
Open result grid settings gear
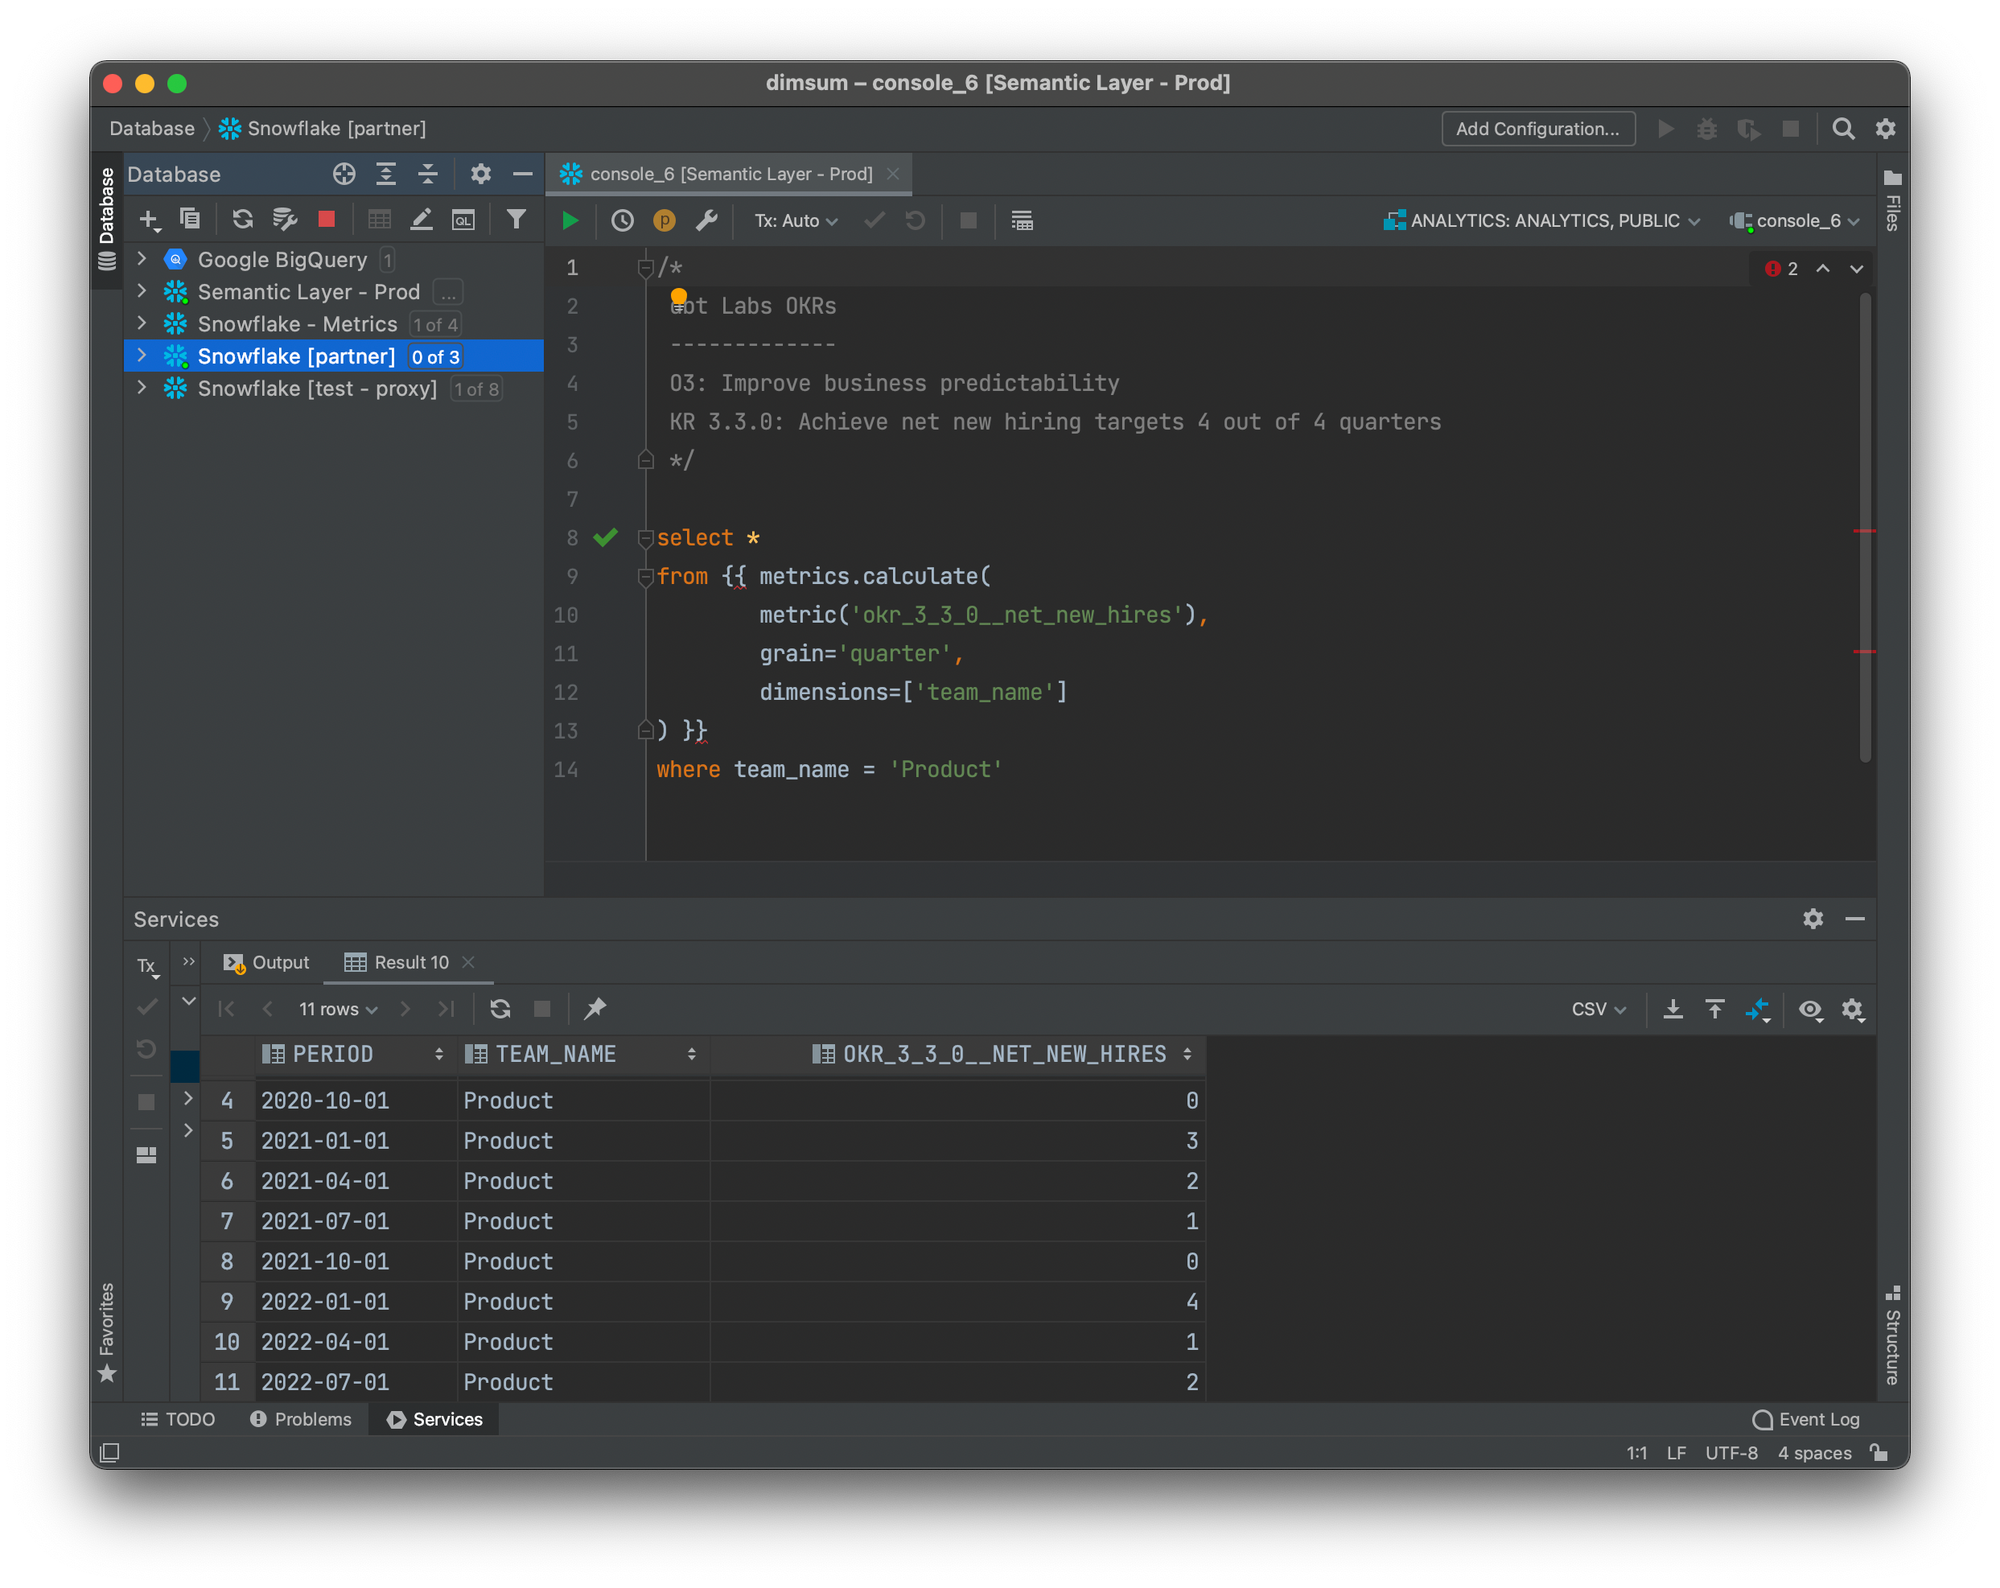[x=1853, y=1010]
